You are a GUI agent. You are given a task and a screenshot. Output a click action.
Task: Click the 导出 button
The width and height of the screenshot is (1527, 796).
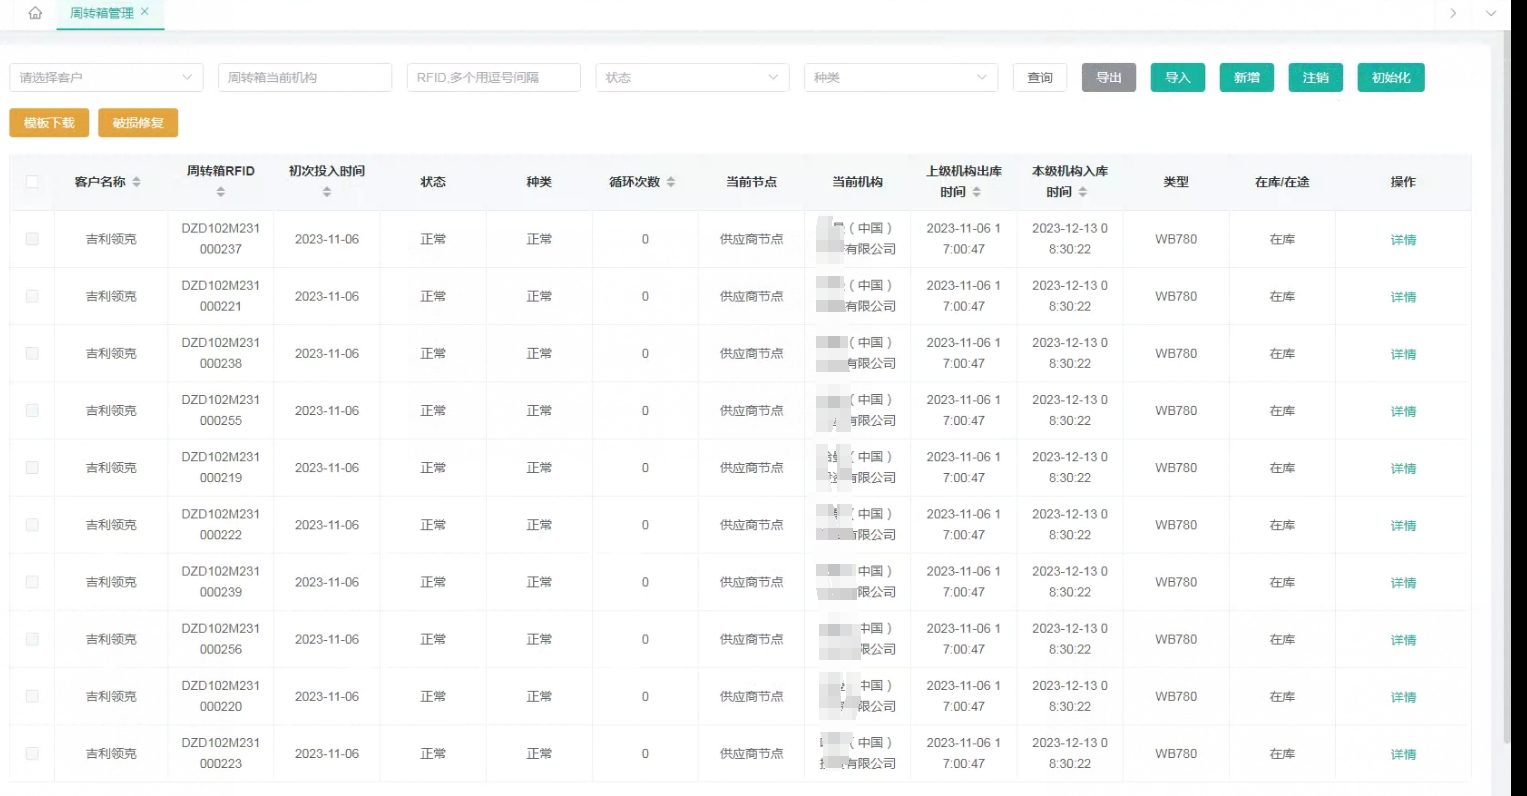[x=1109, y=77]
